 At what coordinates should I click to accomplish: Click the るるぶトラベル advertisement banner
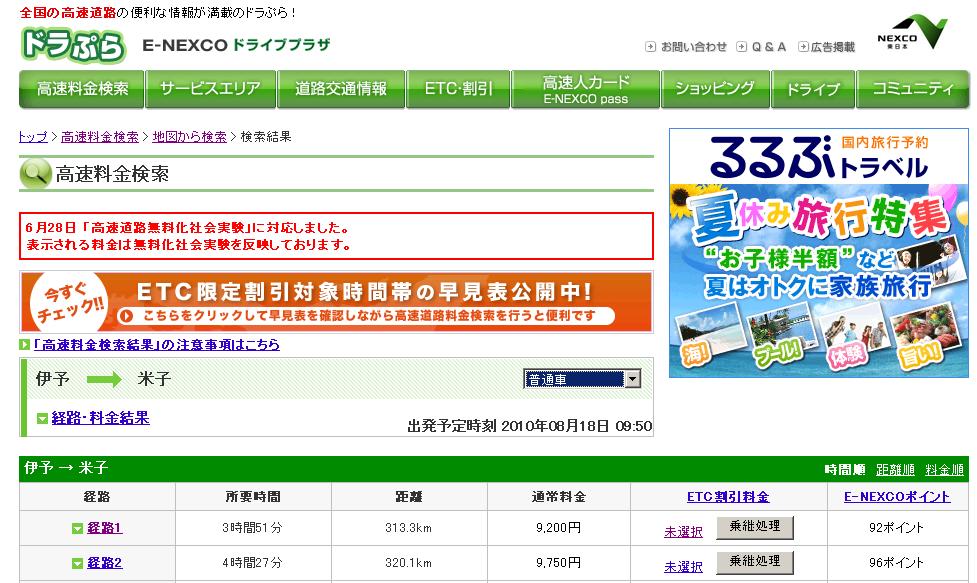[819, 253]
